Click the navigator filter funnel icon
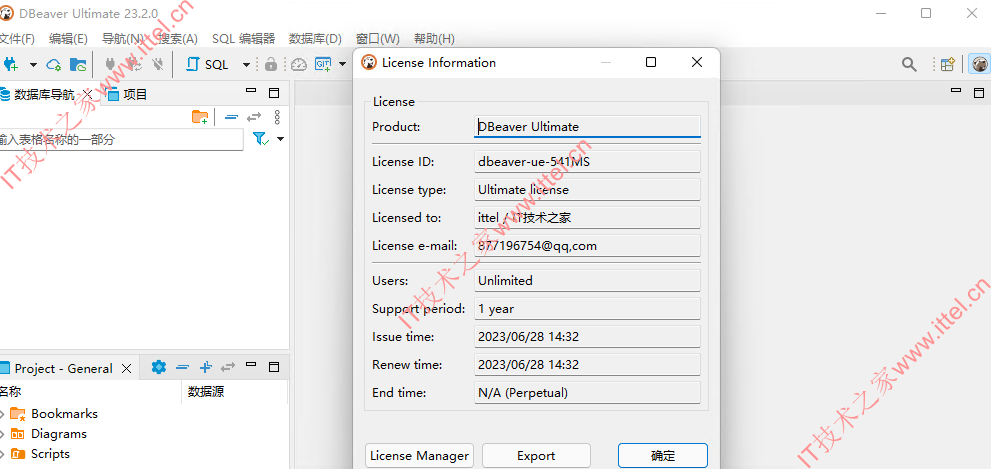Viewport: 991px width, 469px height. pyautogui.click(x=261, y=139)
